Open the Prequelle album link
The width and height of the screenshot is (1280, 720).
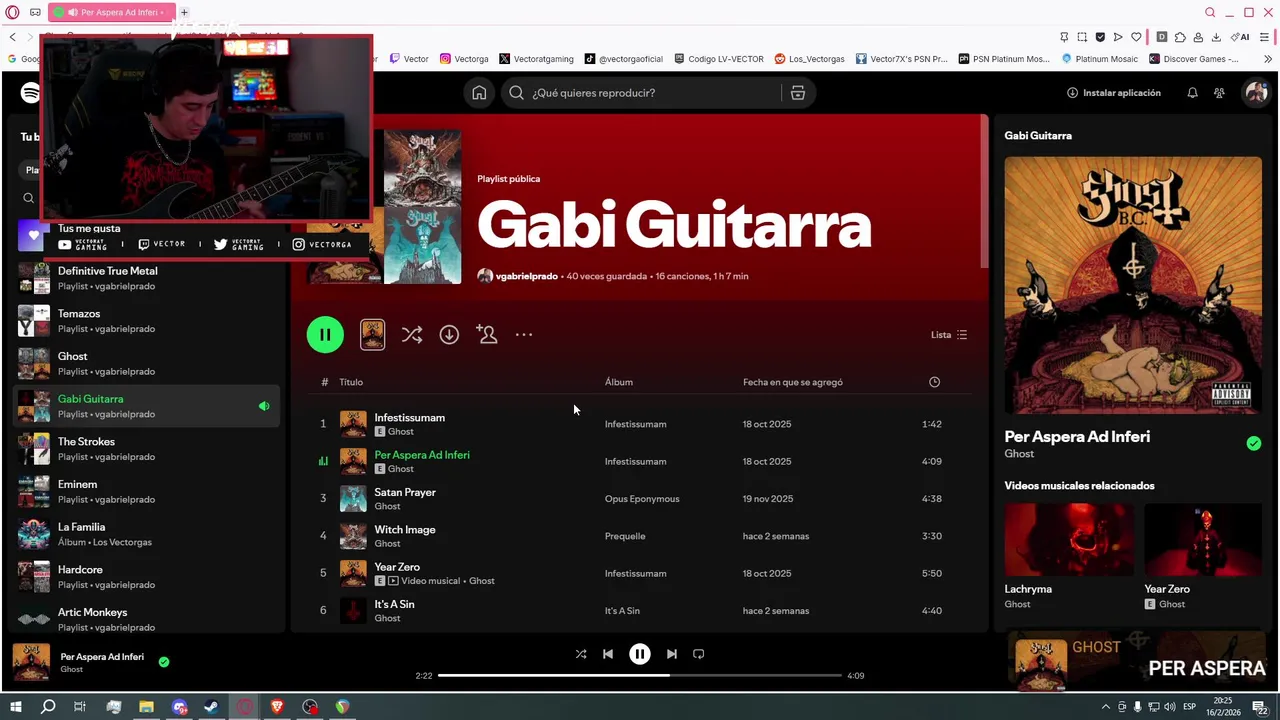coord(625,536)
